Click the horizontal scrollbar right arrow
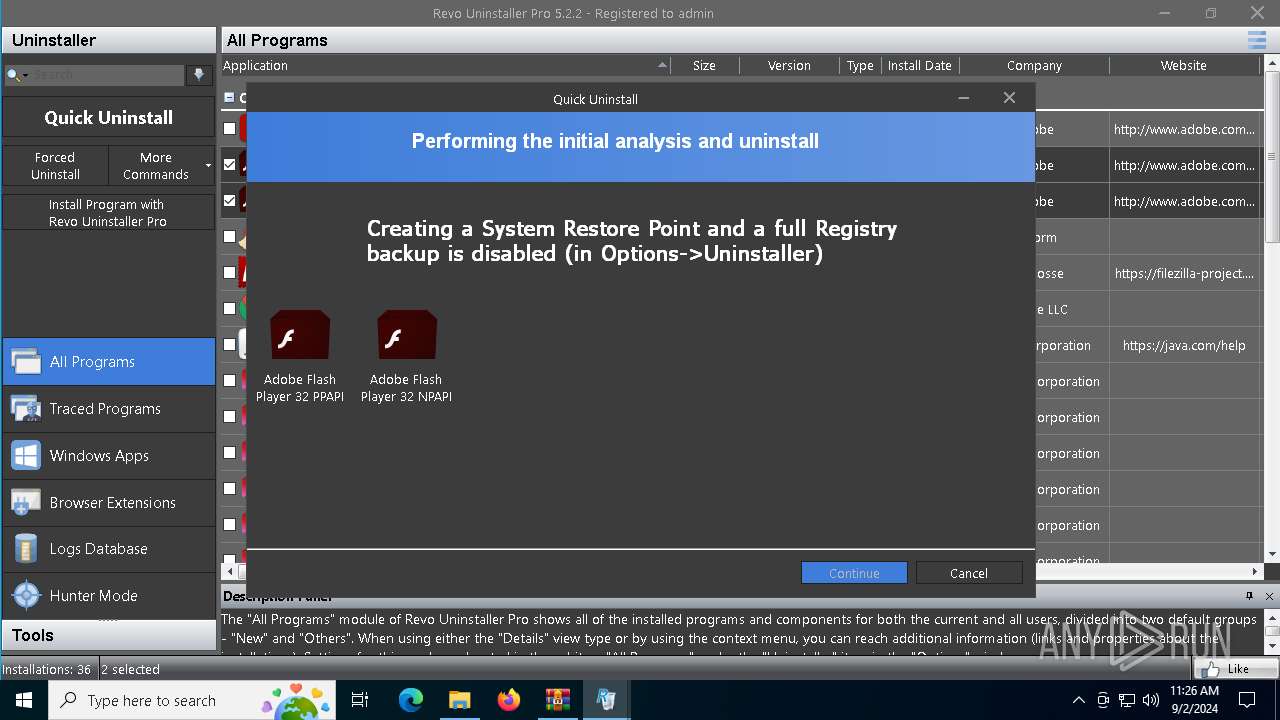1280x720 pixels. [1256, 571]
